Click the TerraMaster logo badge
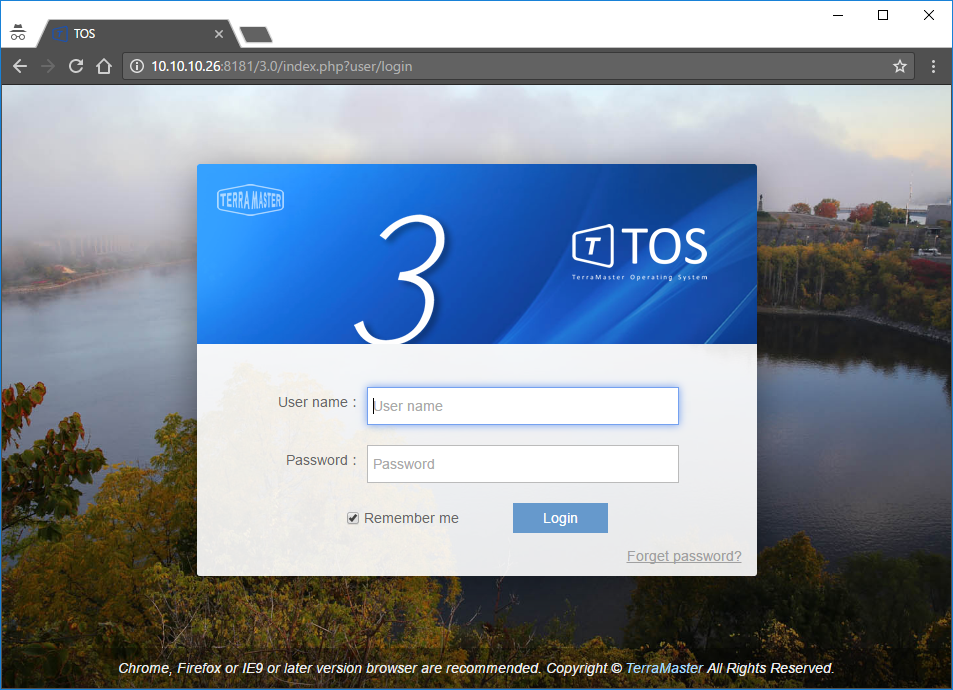 [x=250, y=200]
